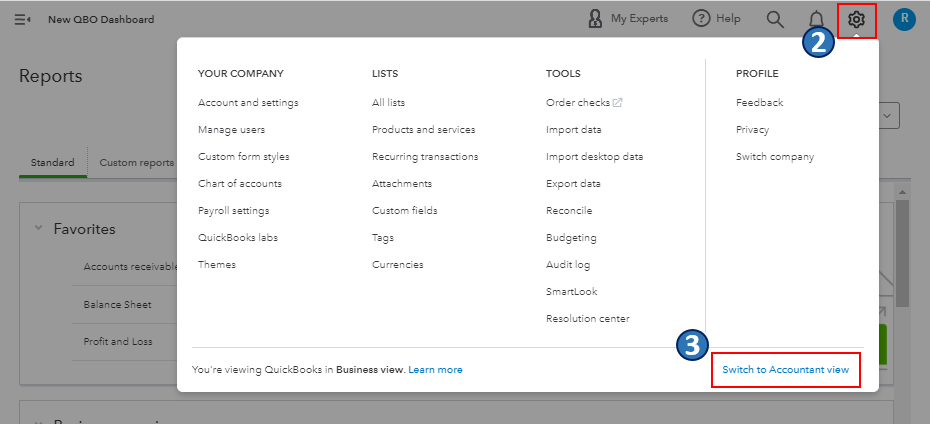Click the New QBO Dashboard title
The height and width of the screenshot is (424, 930).
click(101, 20)
